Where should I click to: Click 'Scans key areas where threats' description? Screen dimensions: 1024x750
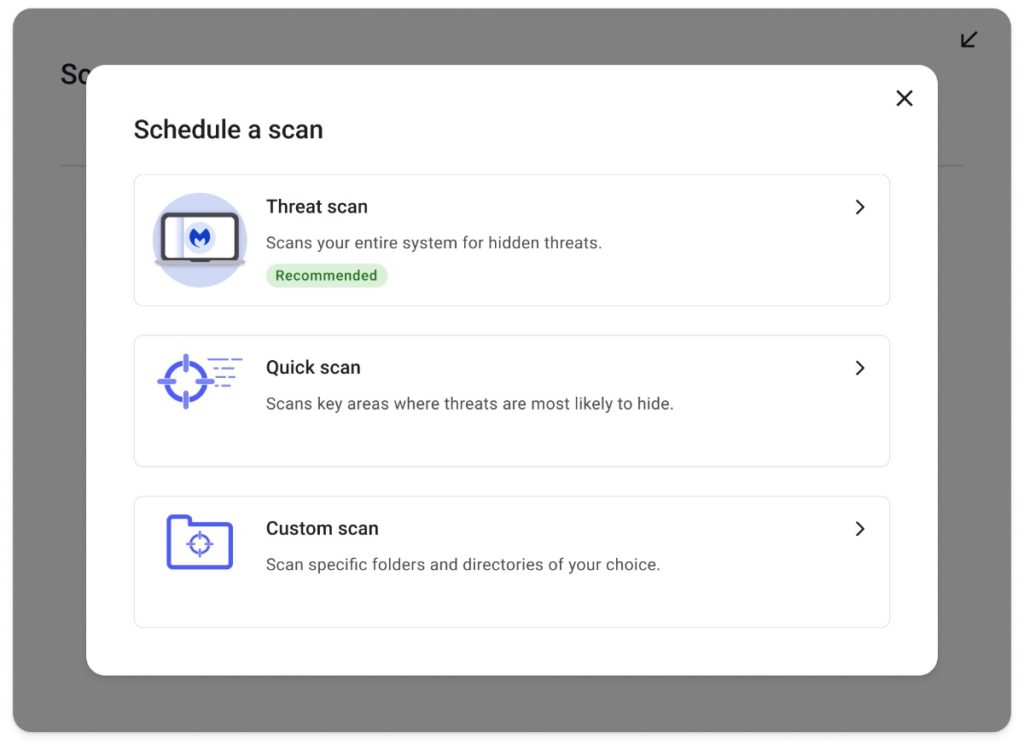pyautogui.click(x=469, y=404)
